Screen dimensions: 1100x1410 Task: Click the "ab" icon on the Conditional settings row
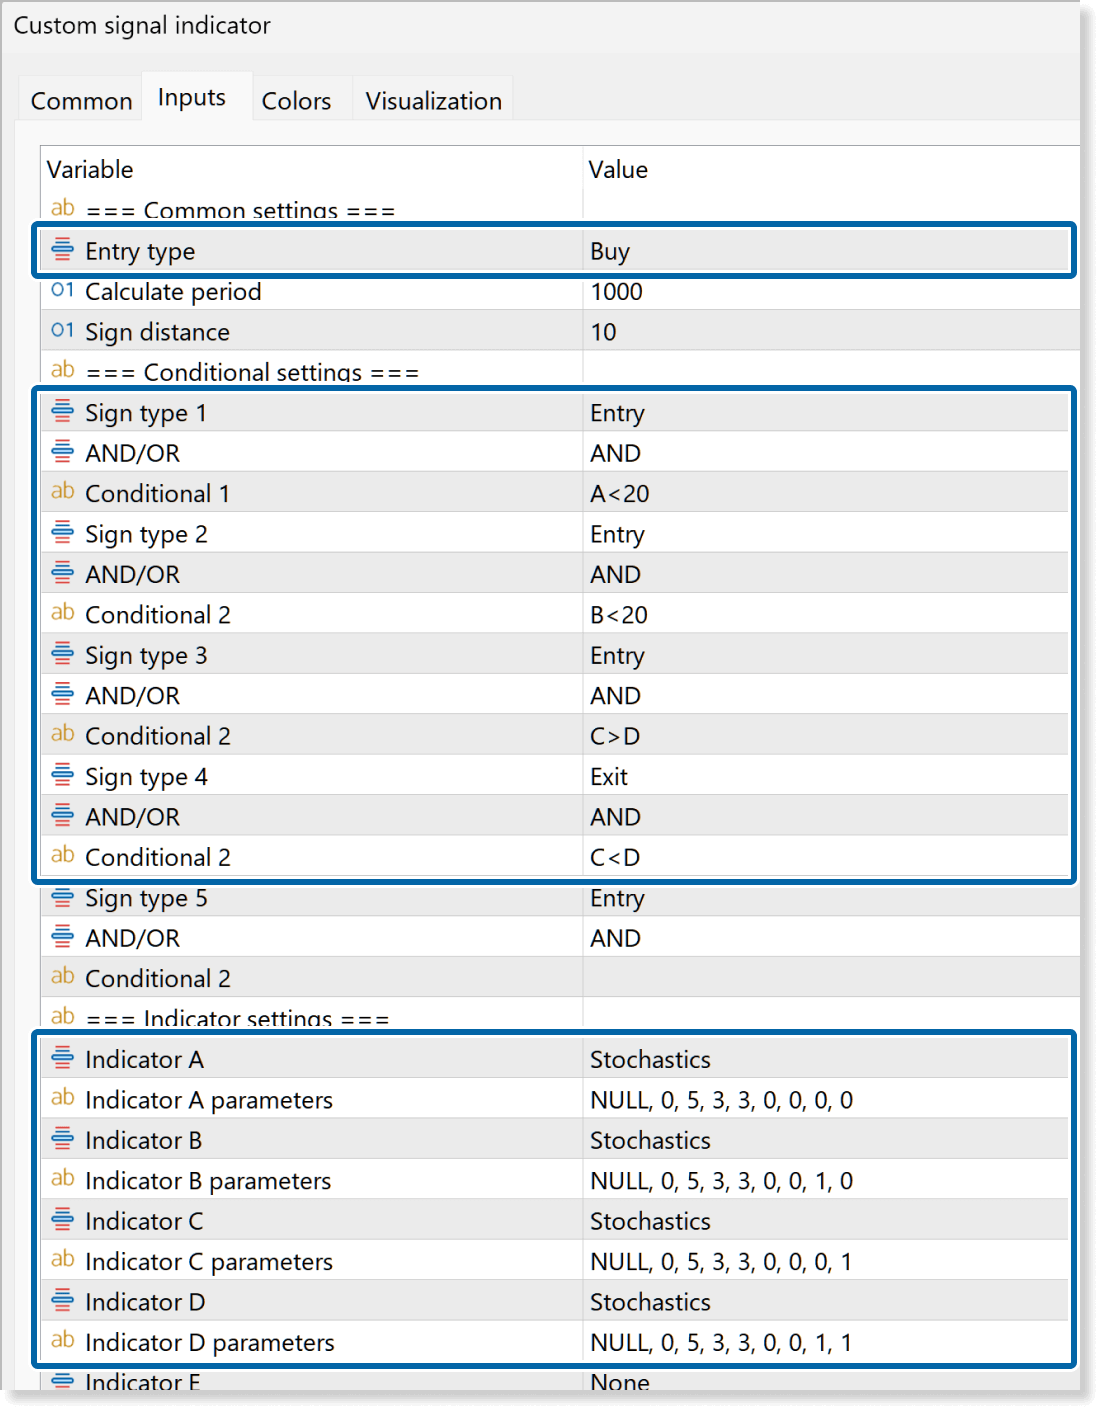[x=61, y=370]
